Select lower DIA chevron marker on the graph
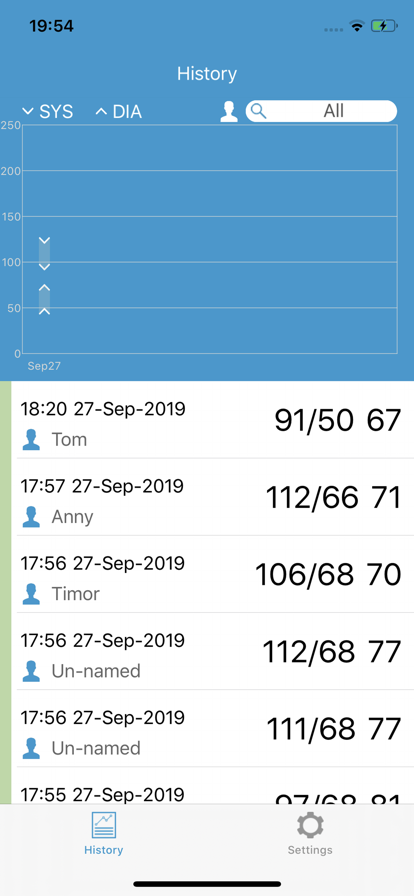This screenshot has width=414, height=896. [45, 311]
